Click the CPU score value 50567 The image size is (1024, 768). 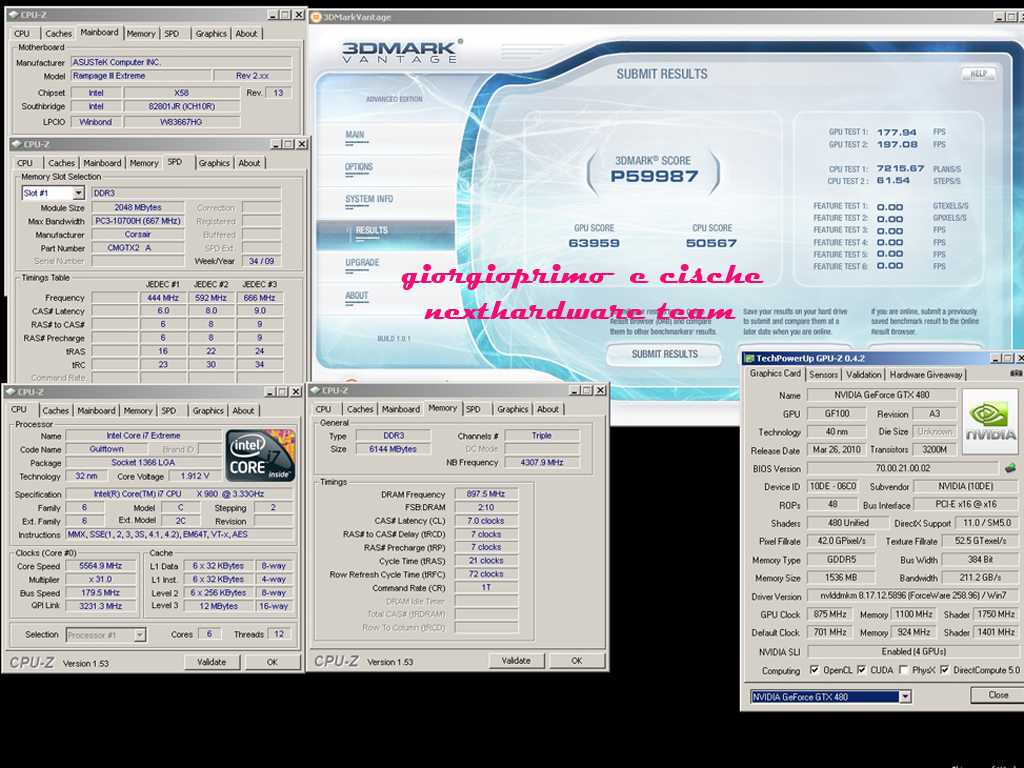click(x=711, y=243)
